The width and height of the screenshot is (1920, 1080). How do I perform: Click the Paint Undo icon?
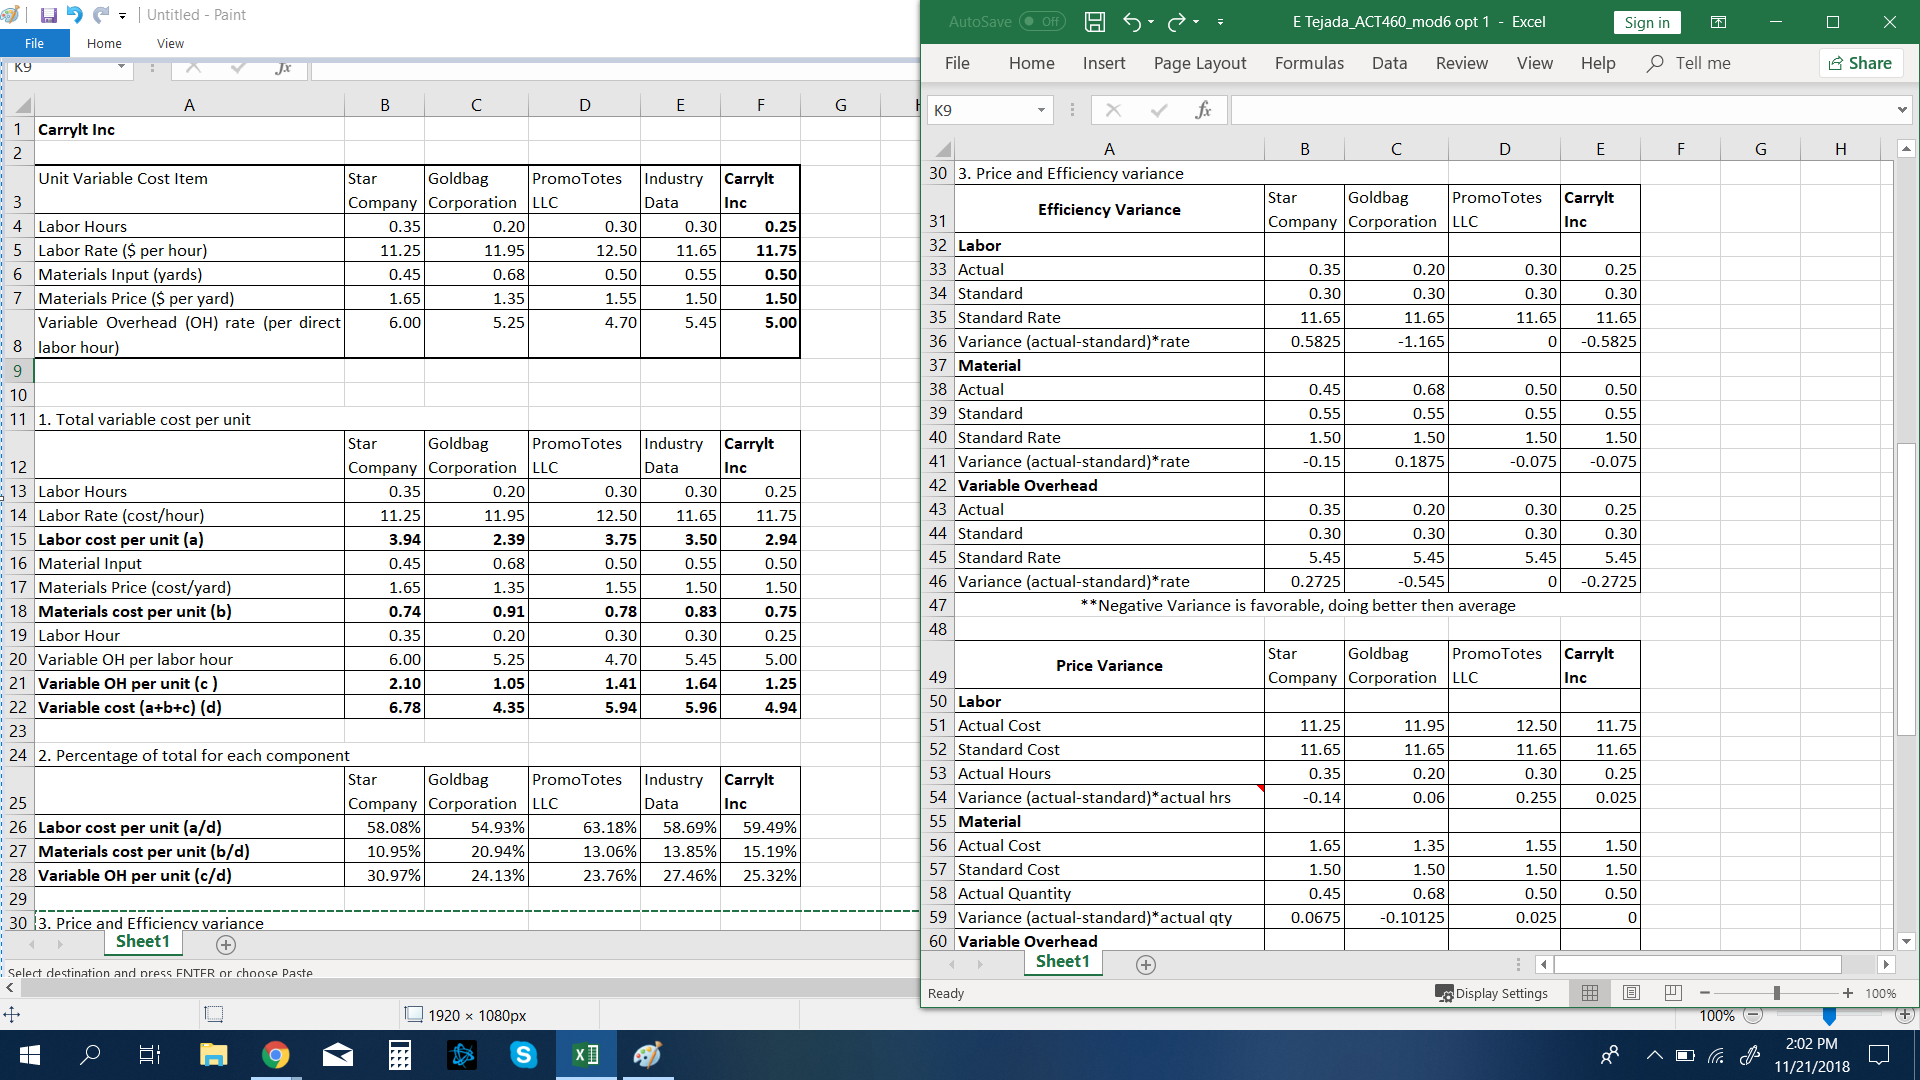(74, 15)
